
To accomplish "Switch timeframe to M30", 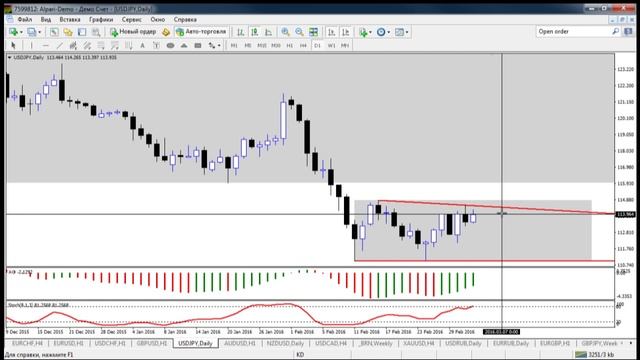I will click(x=276, y=45).
